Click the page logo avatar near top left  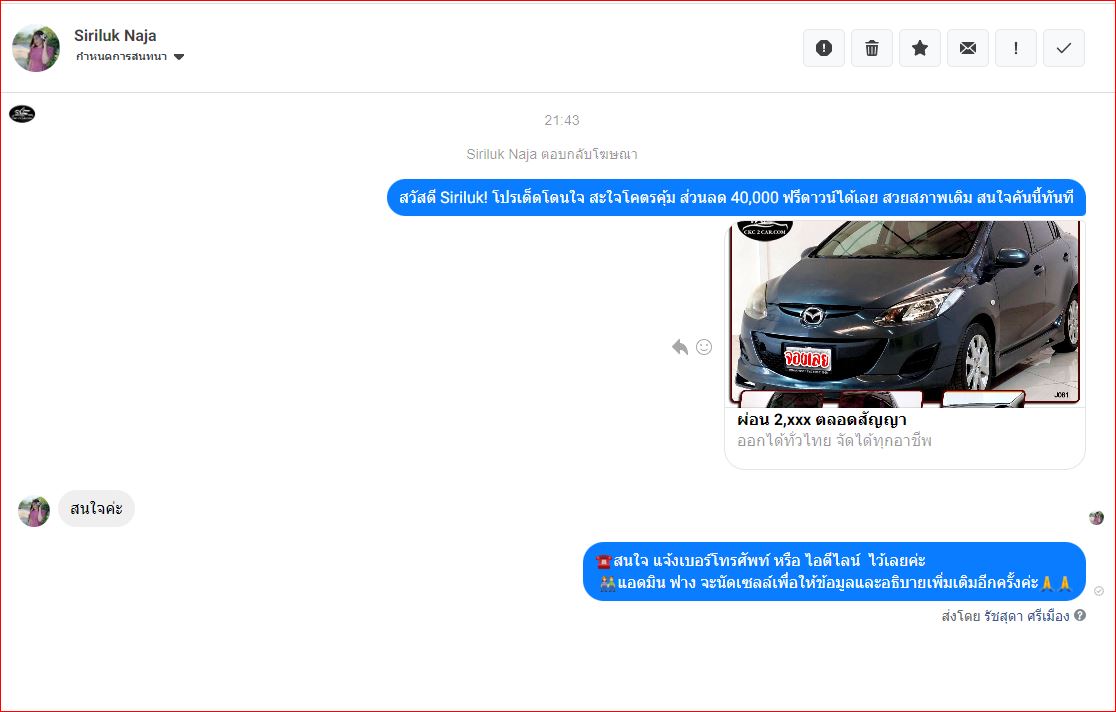pyautogui.click(x=22, y=114)
